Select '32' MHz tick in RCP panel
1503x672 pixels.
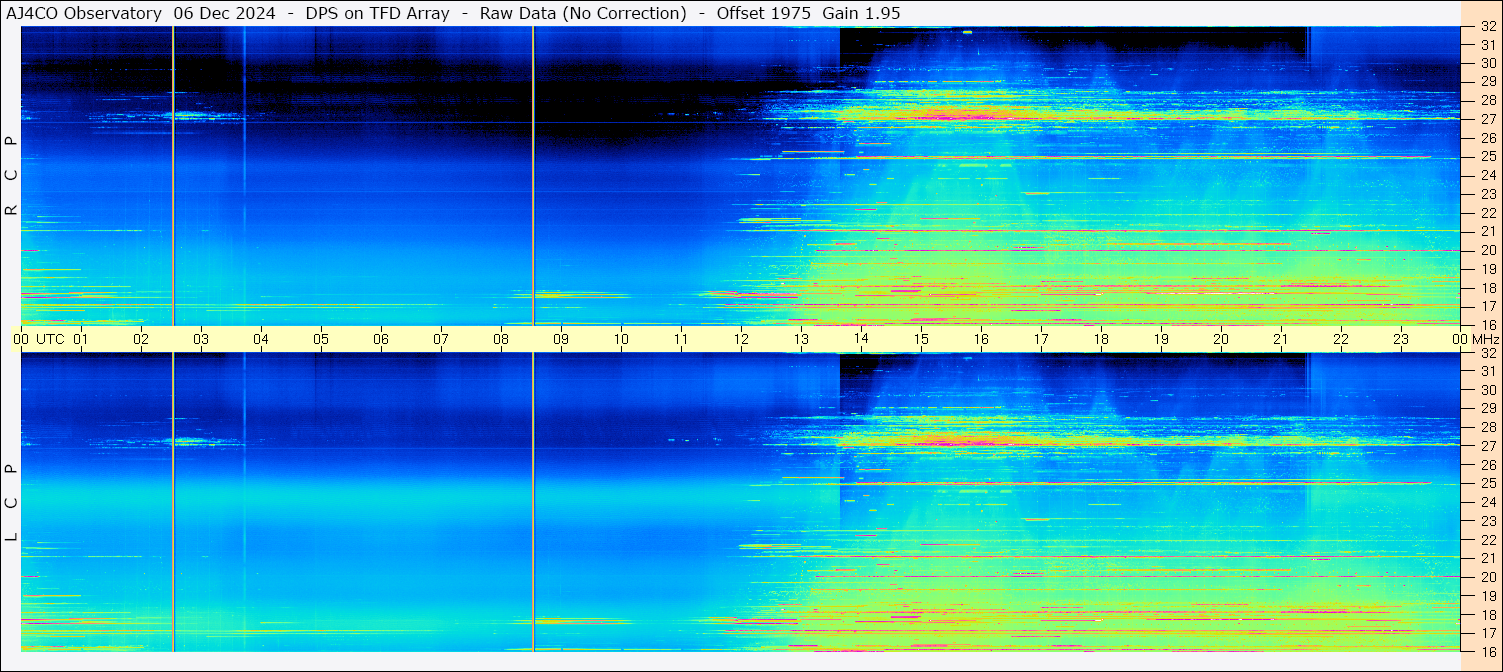point(1487,26)
